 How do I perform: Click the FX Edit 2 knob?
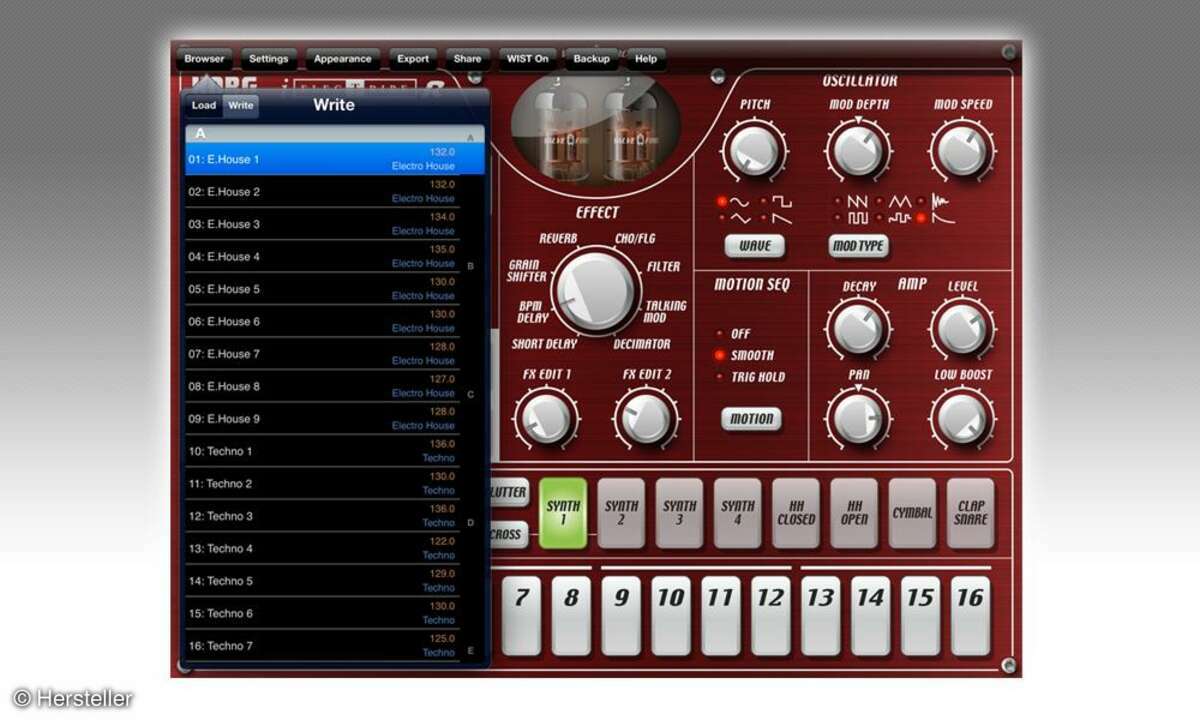click(x=645, y=418)
